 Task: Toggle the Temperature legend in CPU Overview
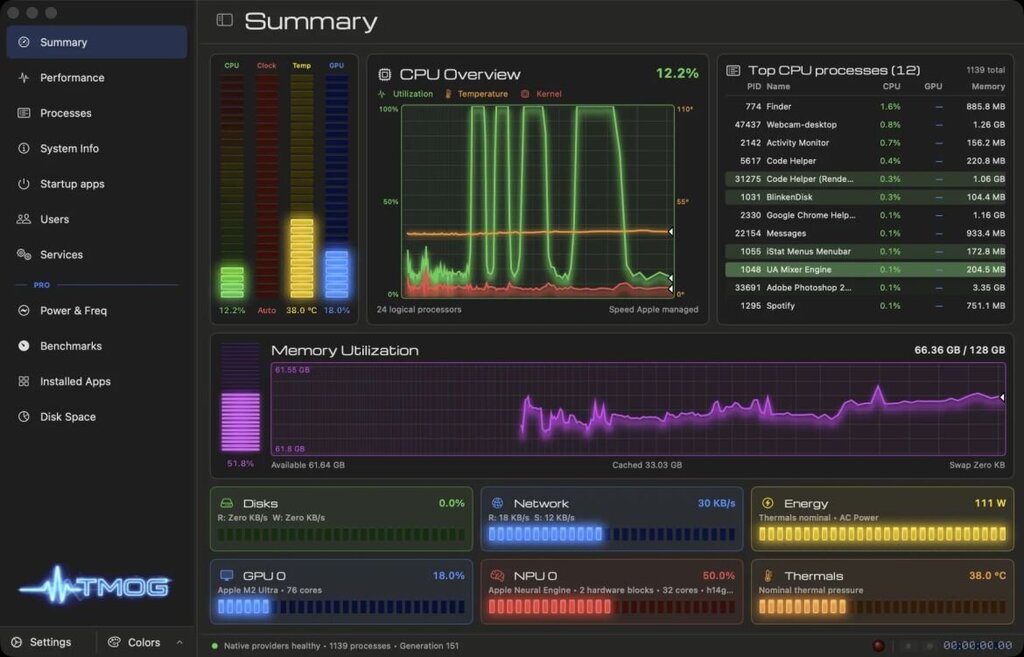[x=476, y=94]
